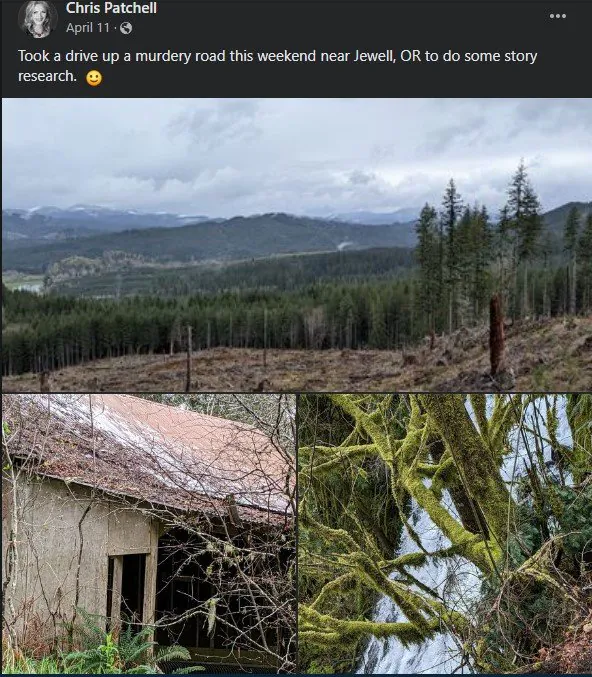Open the post's April 11 timestamp link
The height and width of the screenshot is (677, 592).
click(x=88, y=28)
